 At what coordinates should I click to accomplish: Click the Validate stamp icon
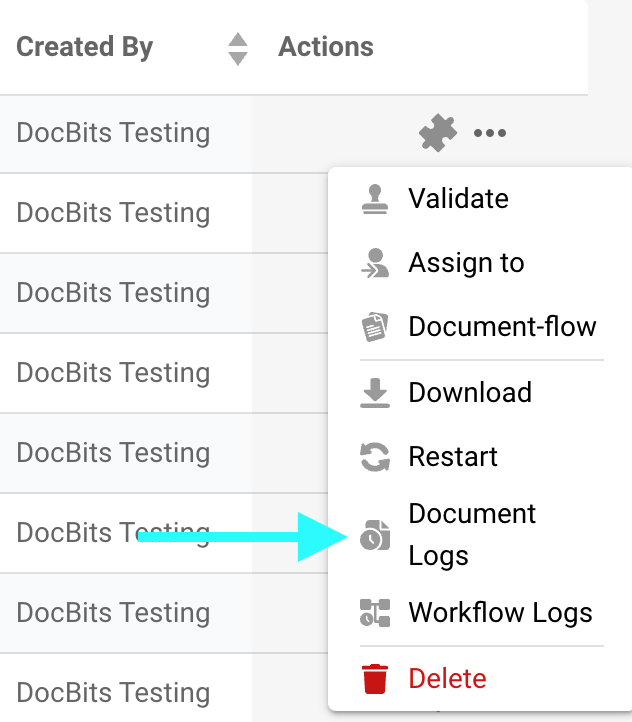point(375,199)
